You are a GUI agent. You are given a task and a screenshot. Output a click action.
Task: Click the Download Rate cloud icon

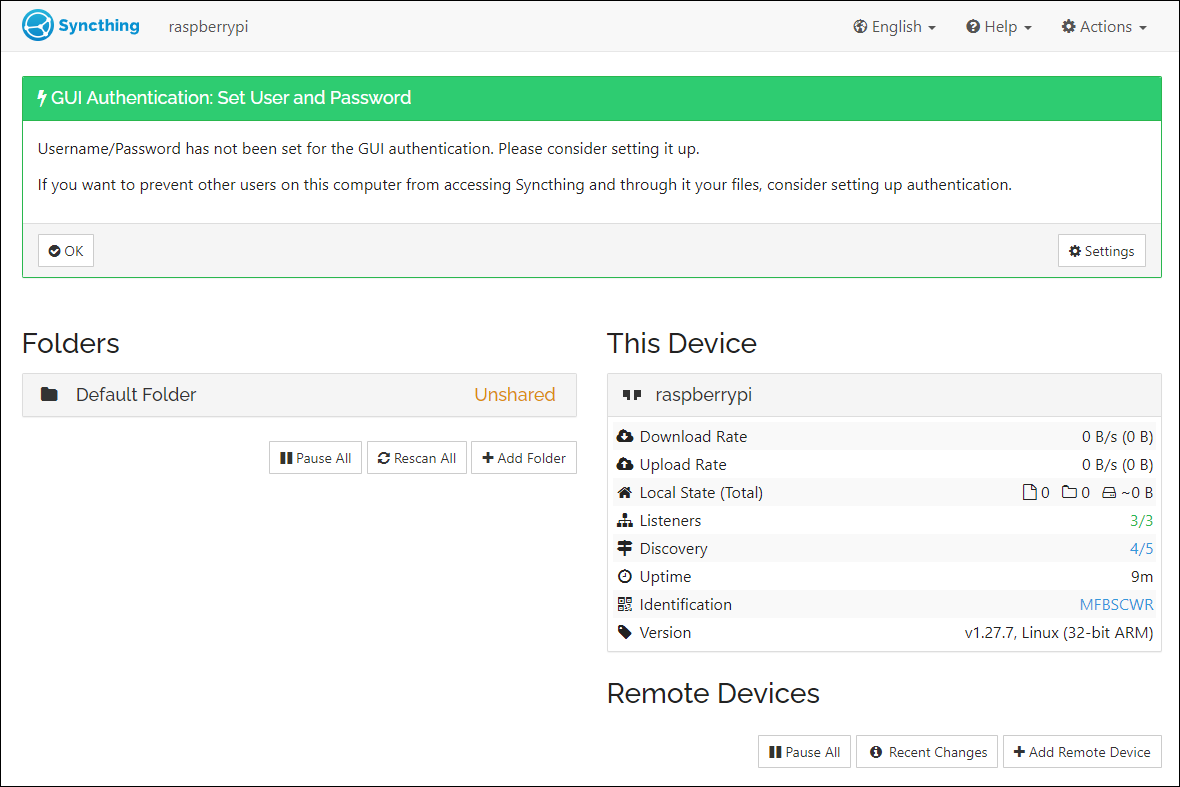(x=625, y=436)
